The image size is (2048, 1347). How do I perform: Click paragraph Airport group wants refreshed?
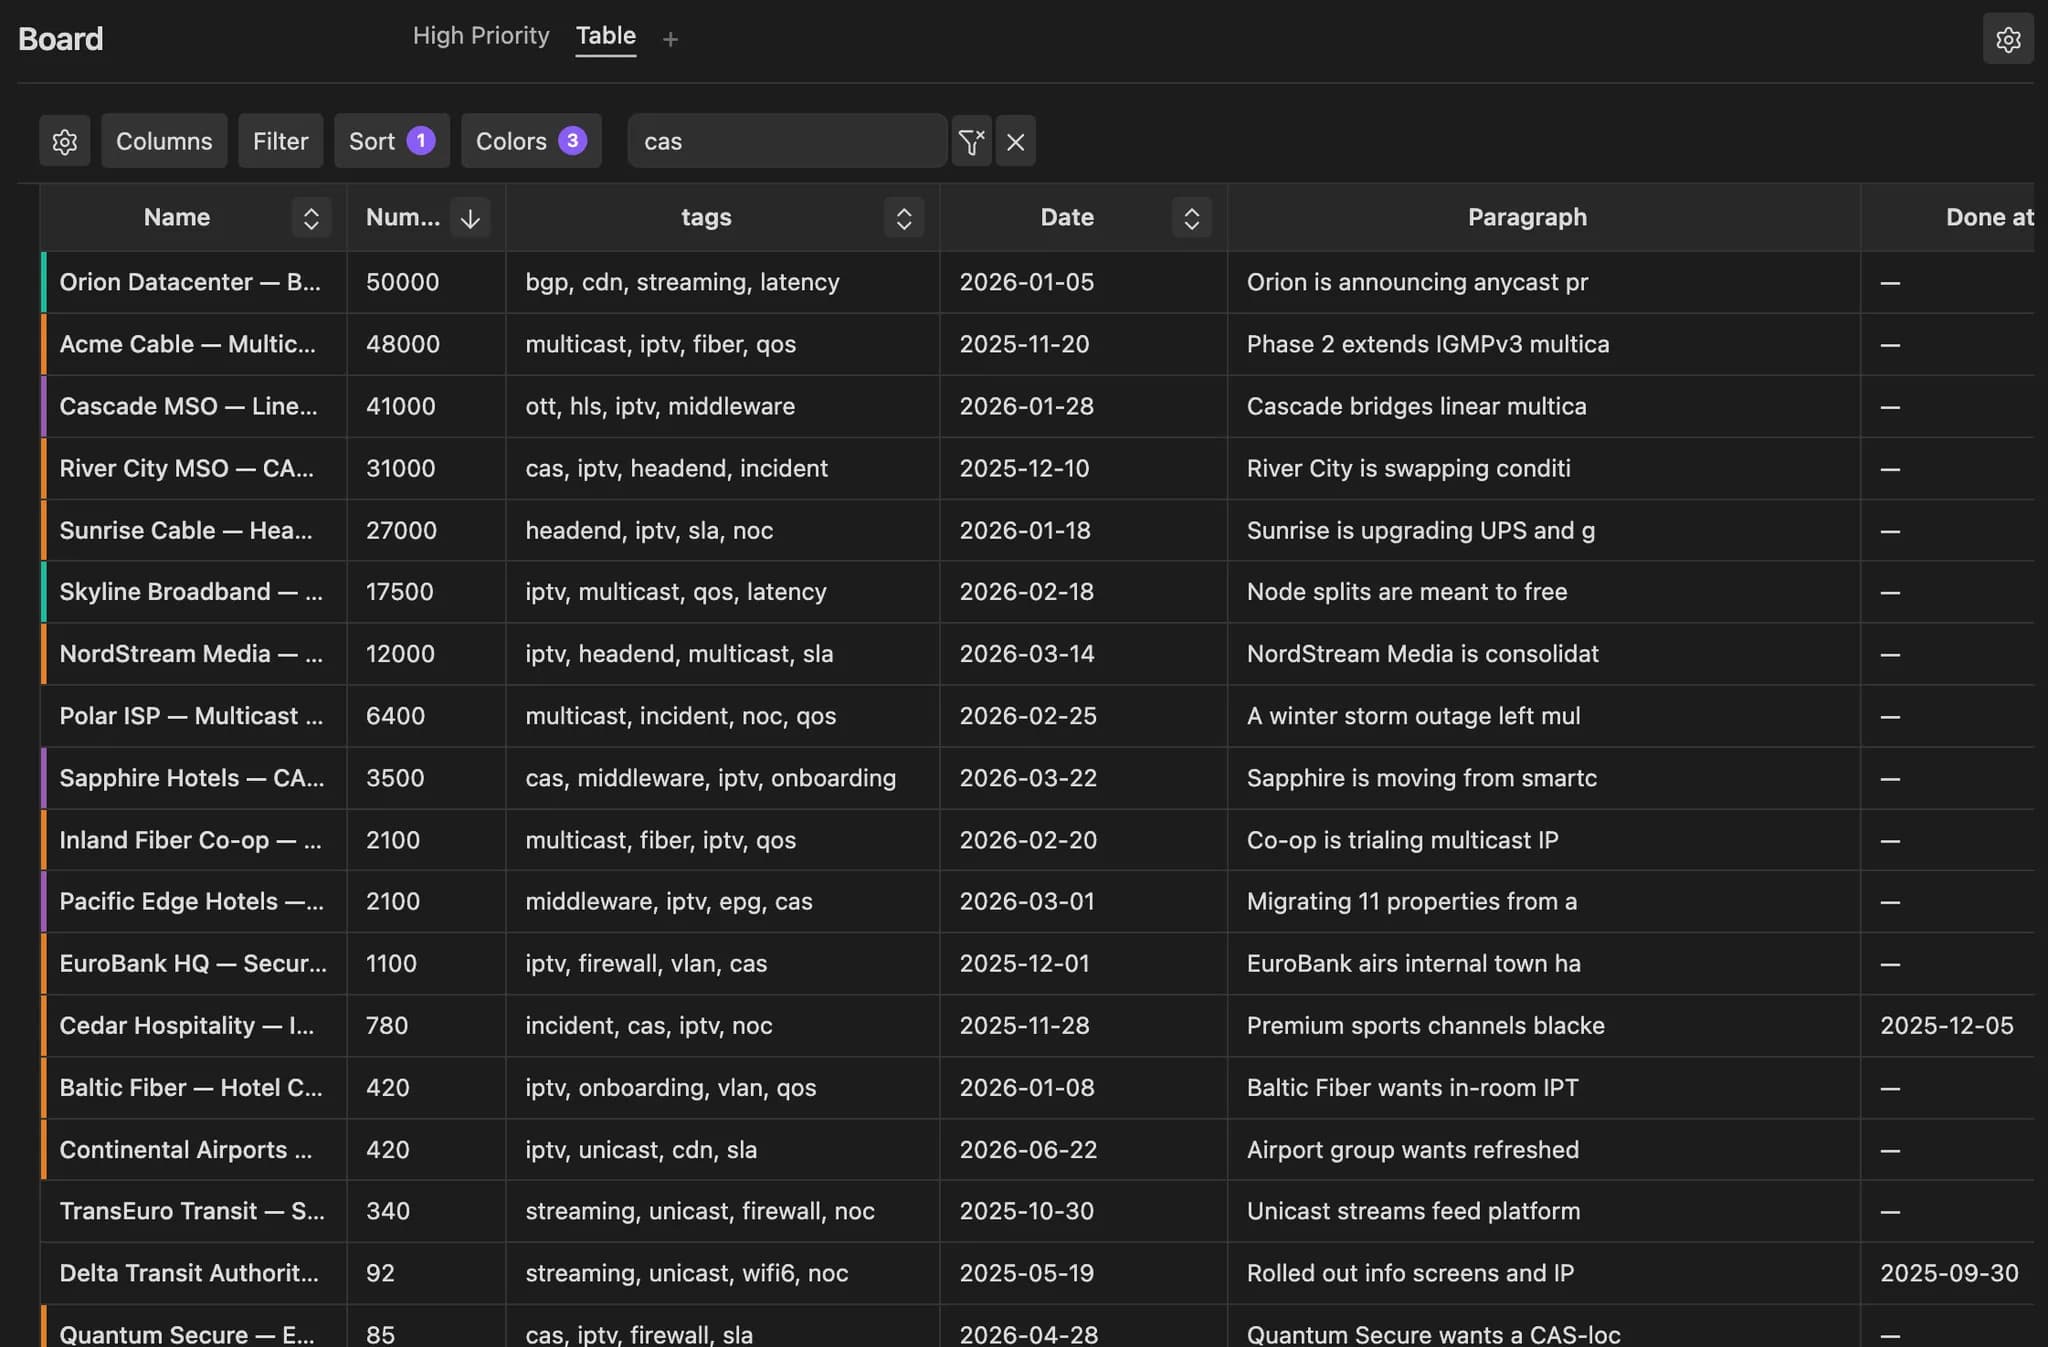pos(1412,1150)
